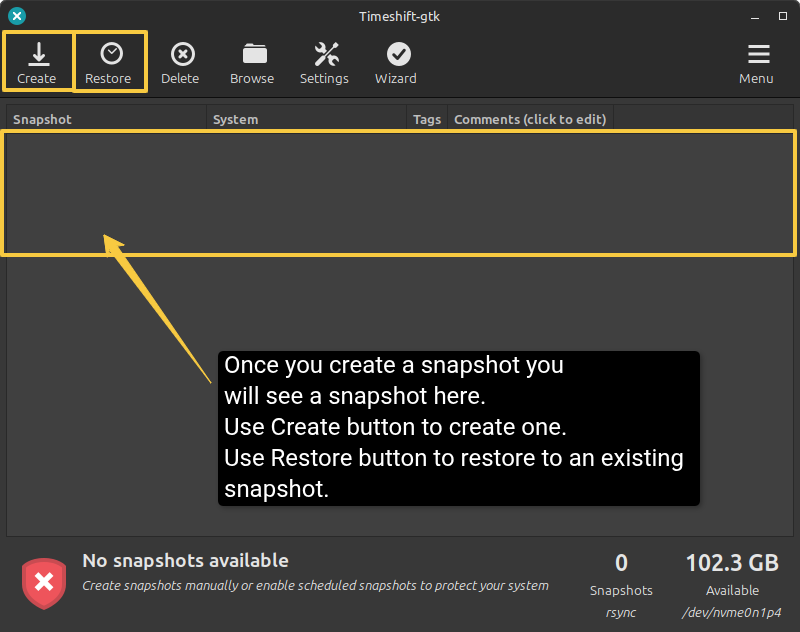
Task: Click the Tags column header
Action: (x=427, y=119)
